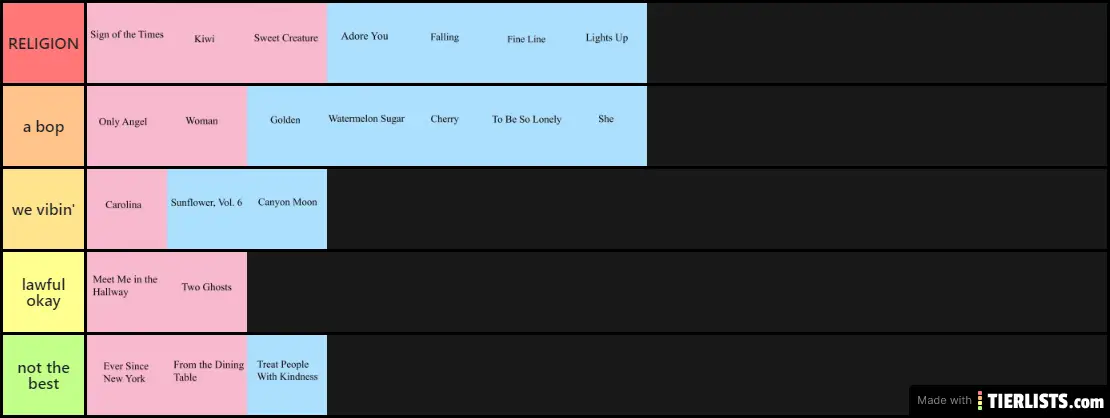Click the Sunflower, Vol. 6 tile

tap(206, 209)
